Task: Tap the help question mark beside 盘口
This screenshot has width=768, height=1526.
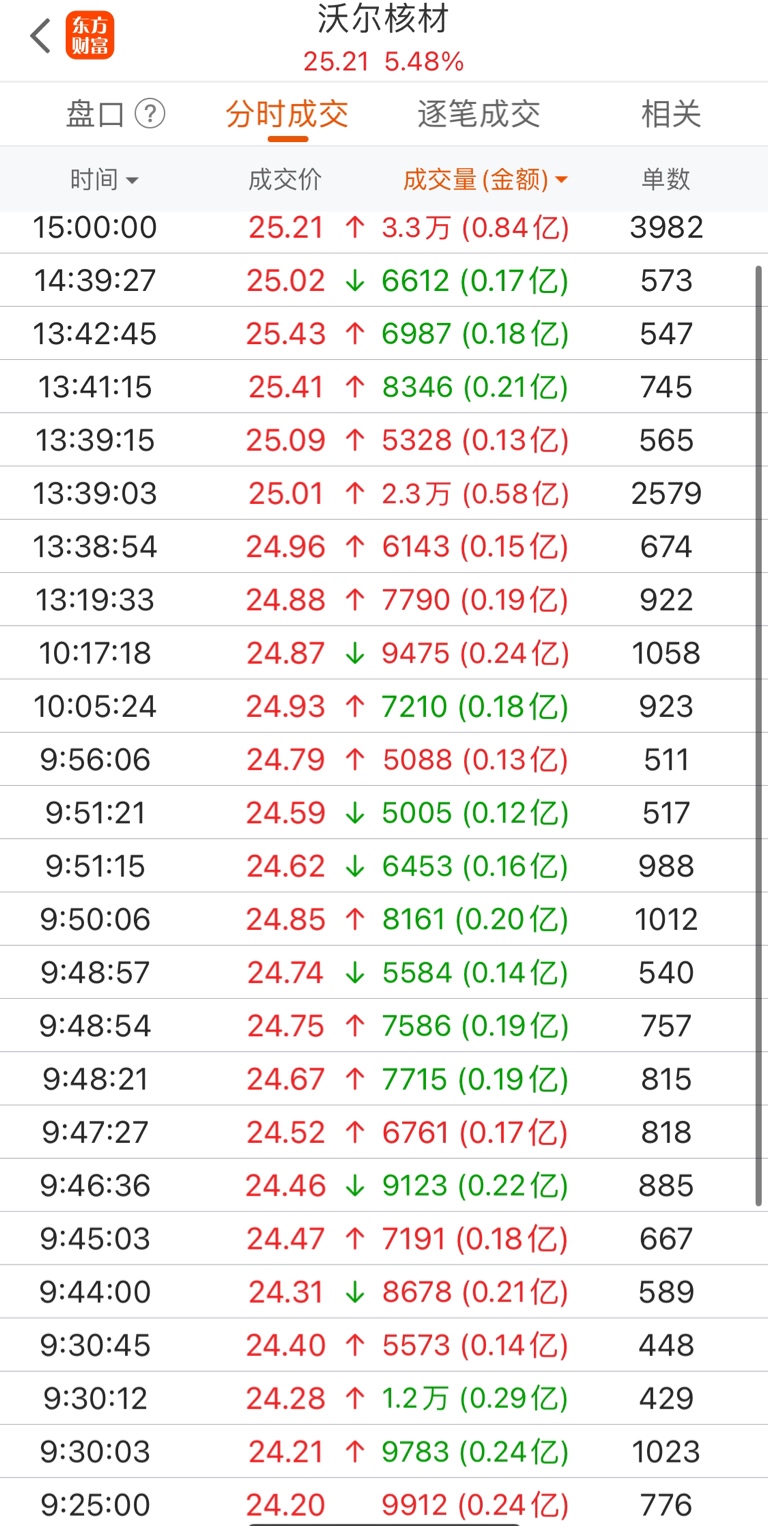Action: coord(149,114)
